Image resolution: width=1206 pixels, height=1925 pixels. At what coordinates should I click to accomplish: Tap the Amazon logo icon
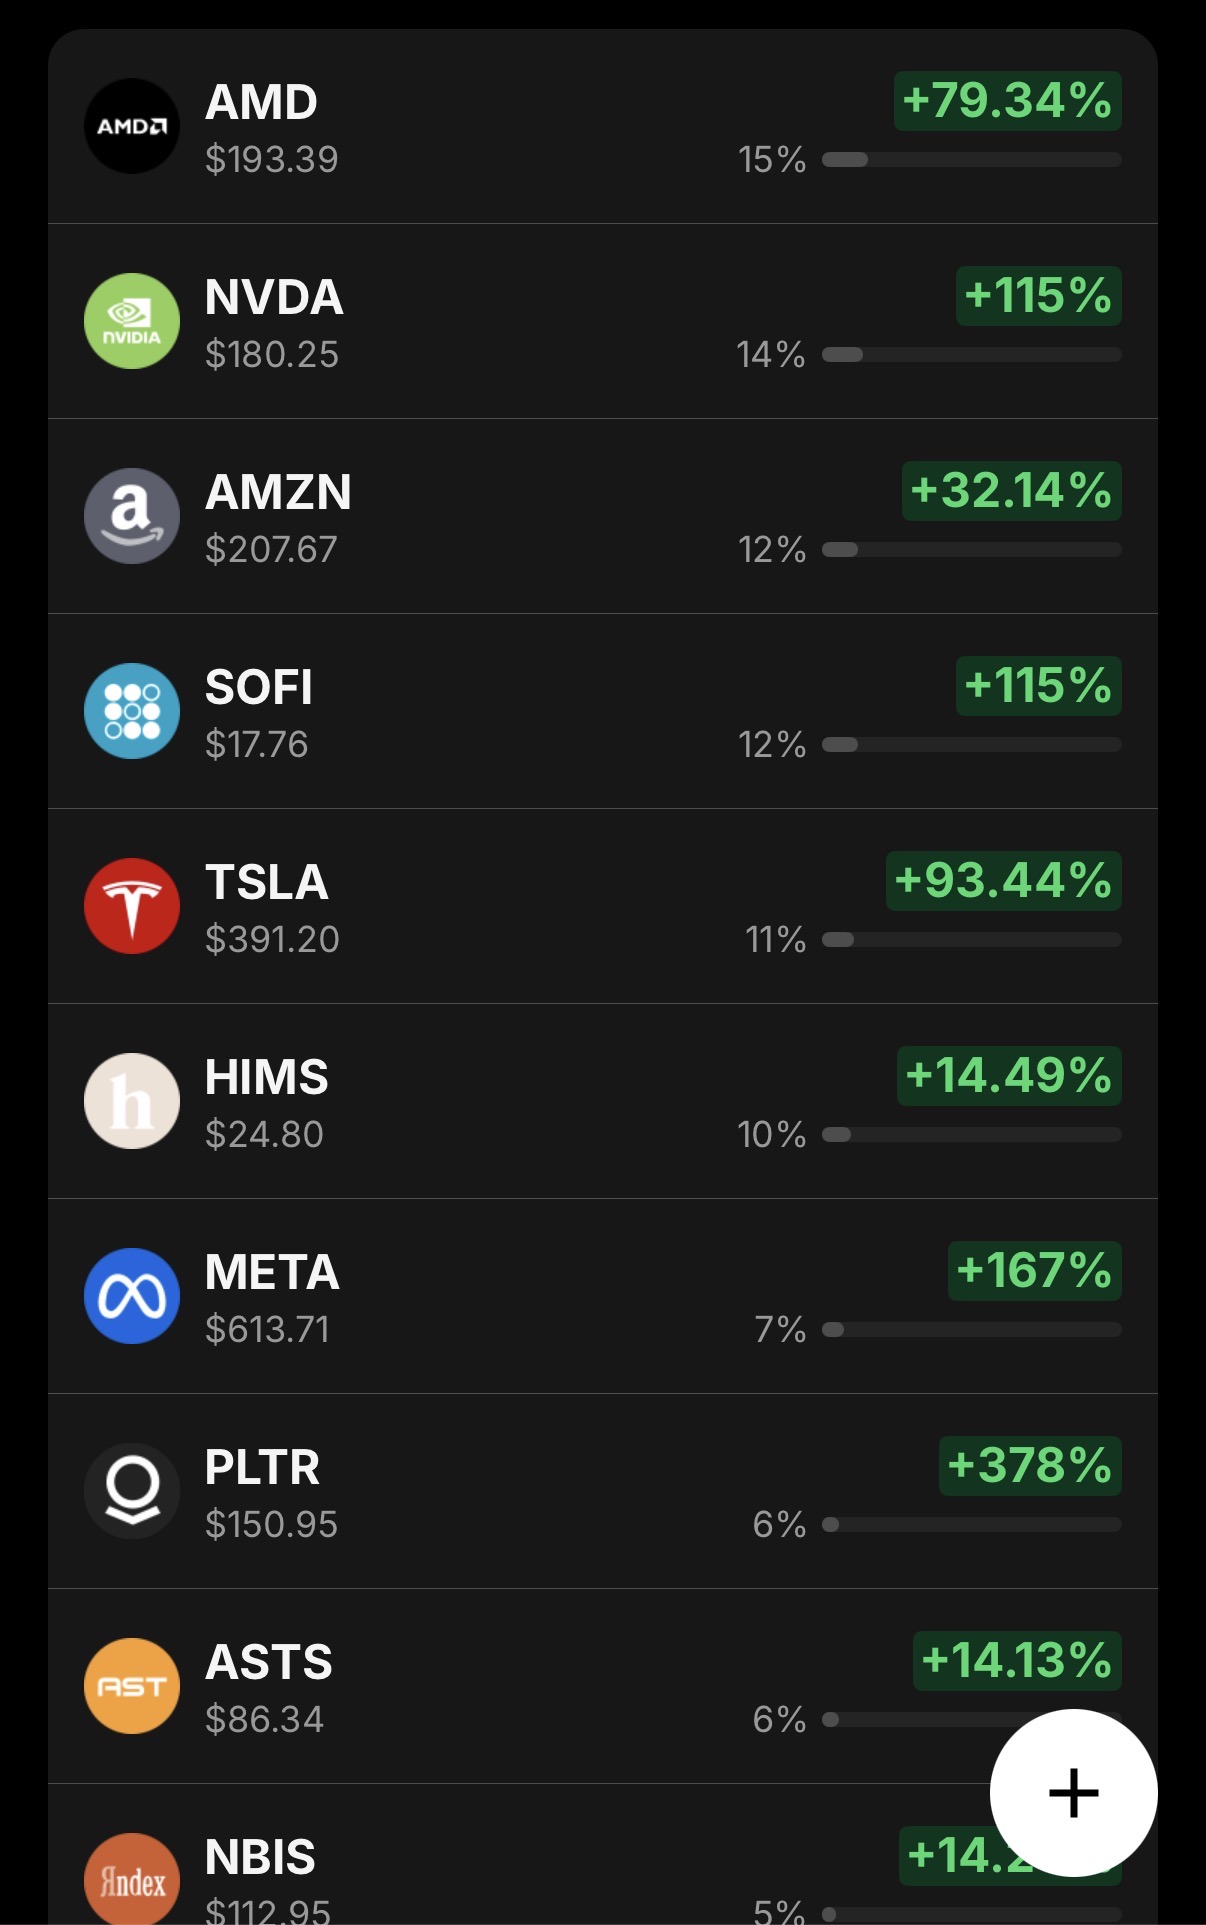coord(132,516)
